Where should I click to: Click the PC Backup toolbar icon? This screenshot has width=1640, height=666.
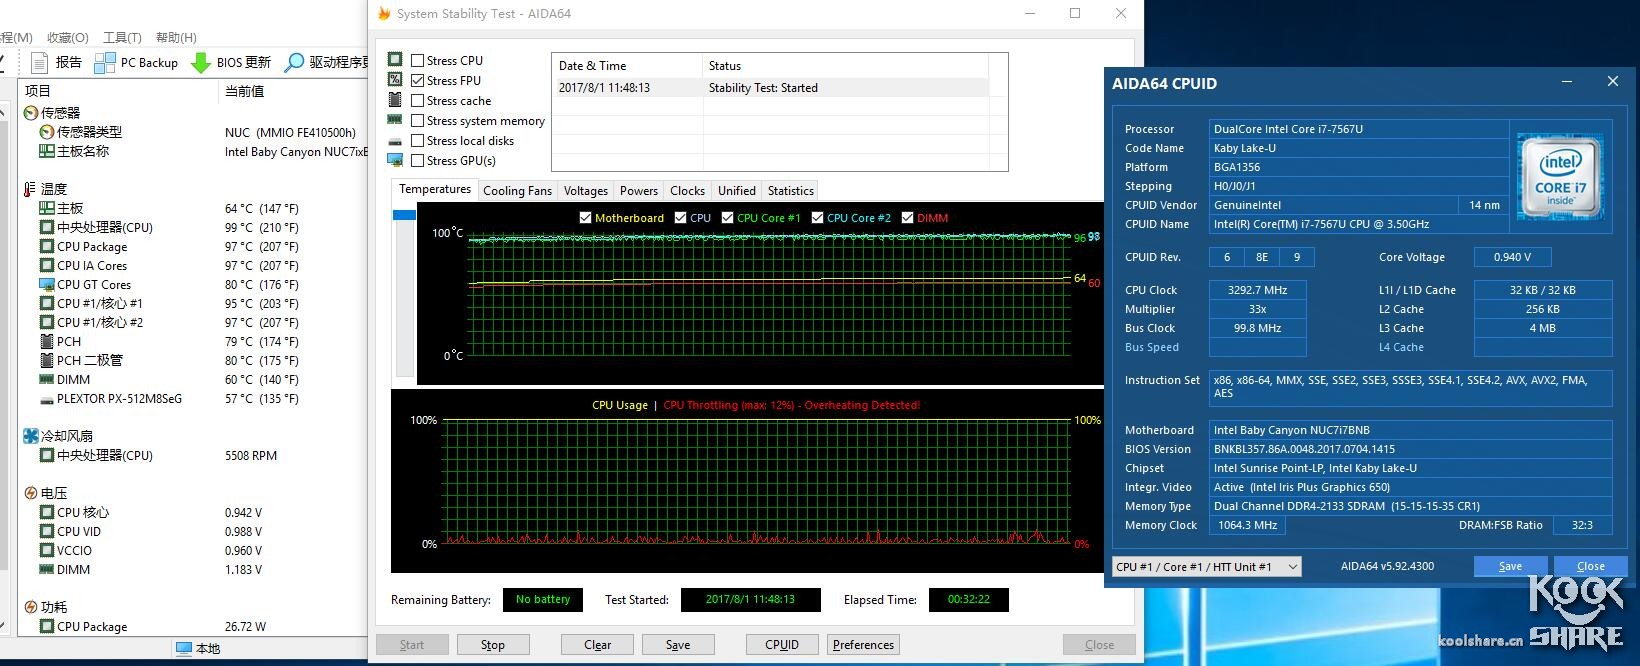coord(104,63)
